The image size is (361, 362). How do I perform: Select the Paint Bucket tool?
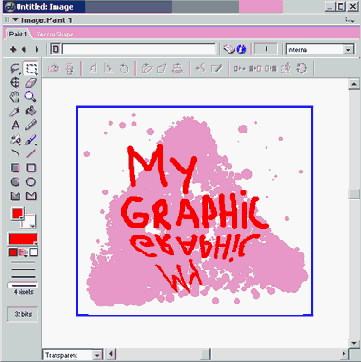pyautogui.click(x=31, y=111)
